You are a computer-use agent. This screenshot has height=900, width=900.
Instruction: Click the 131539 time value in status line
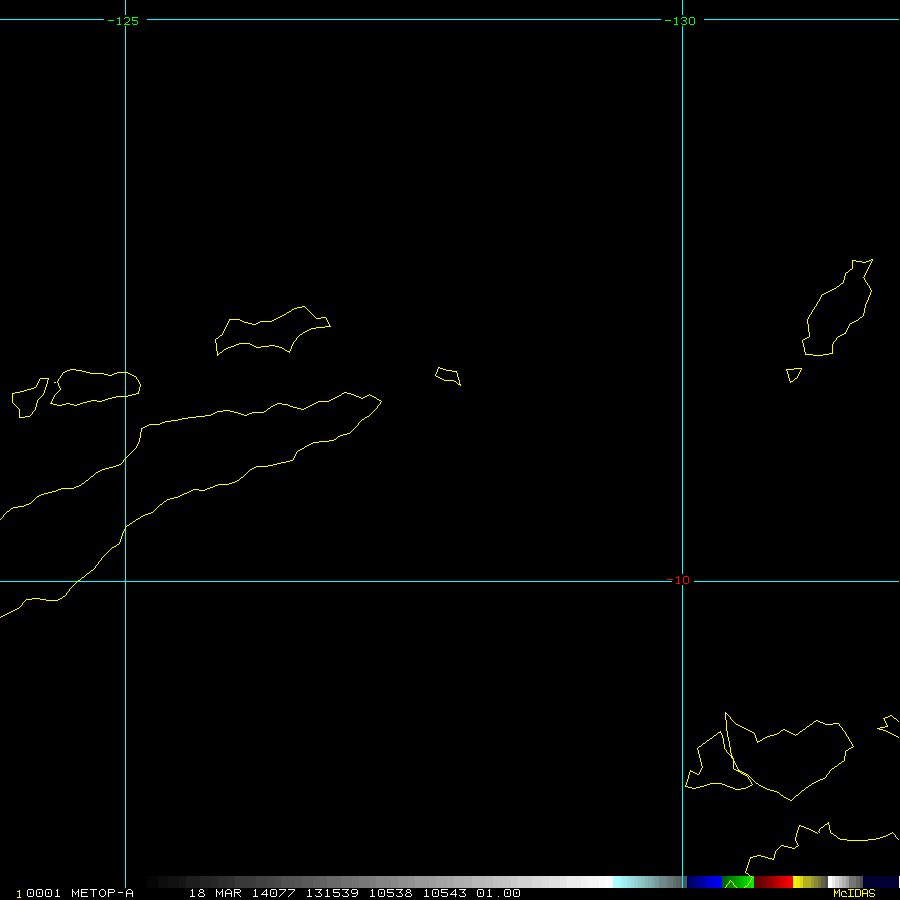(333, 893)
